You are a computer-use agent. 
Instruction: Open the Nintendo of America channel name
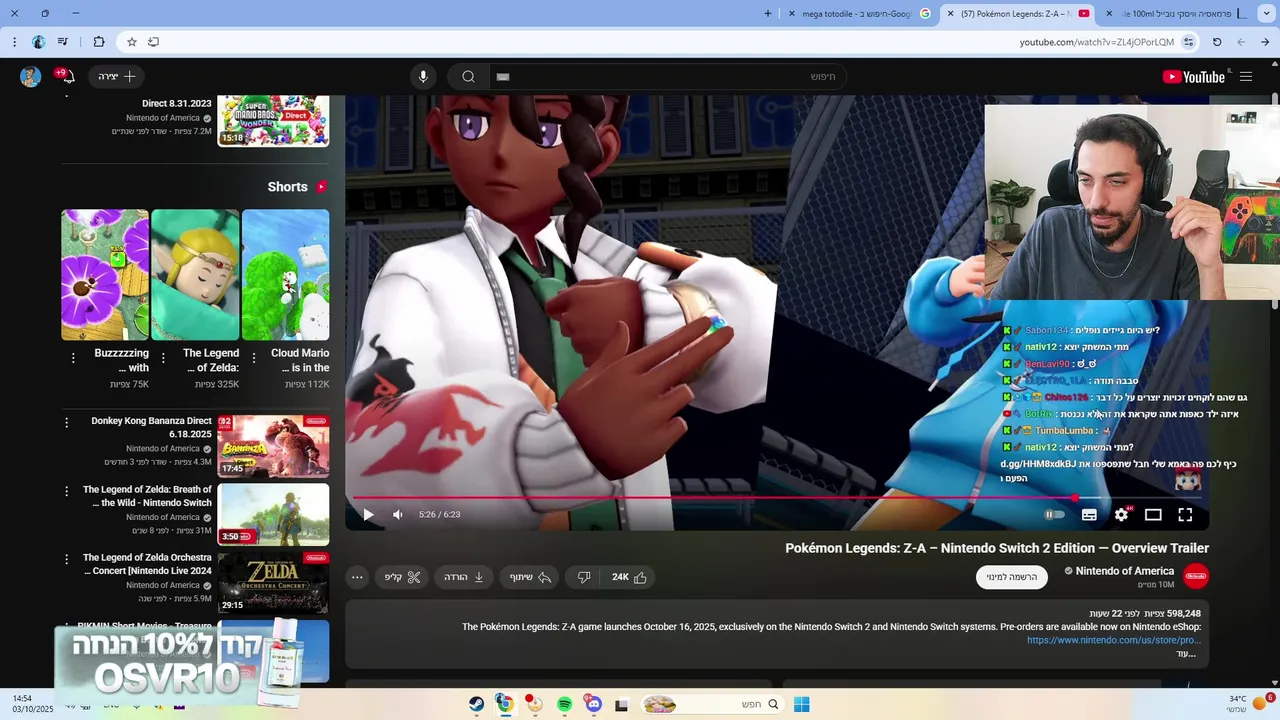pos(1125,571)
